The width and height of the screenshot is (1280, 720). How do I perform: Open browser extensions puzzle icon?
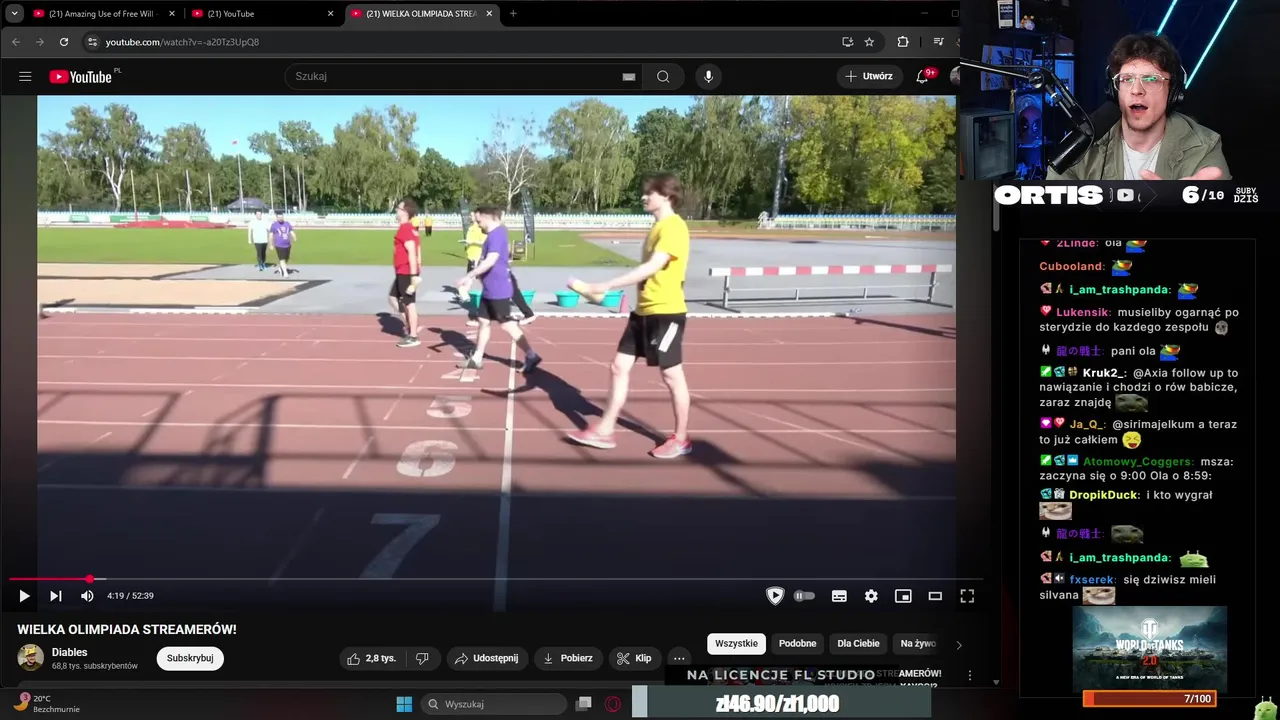(903, 42)
